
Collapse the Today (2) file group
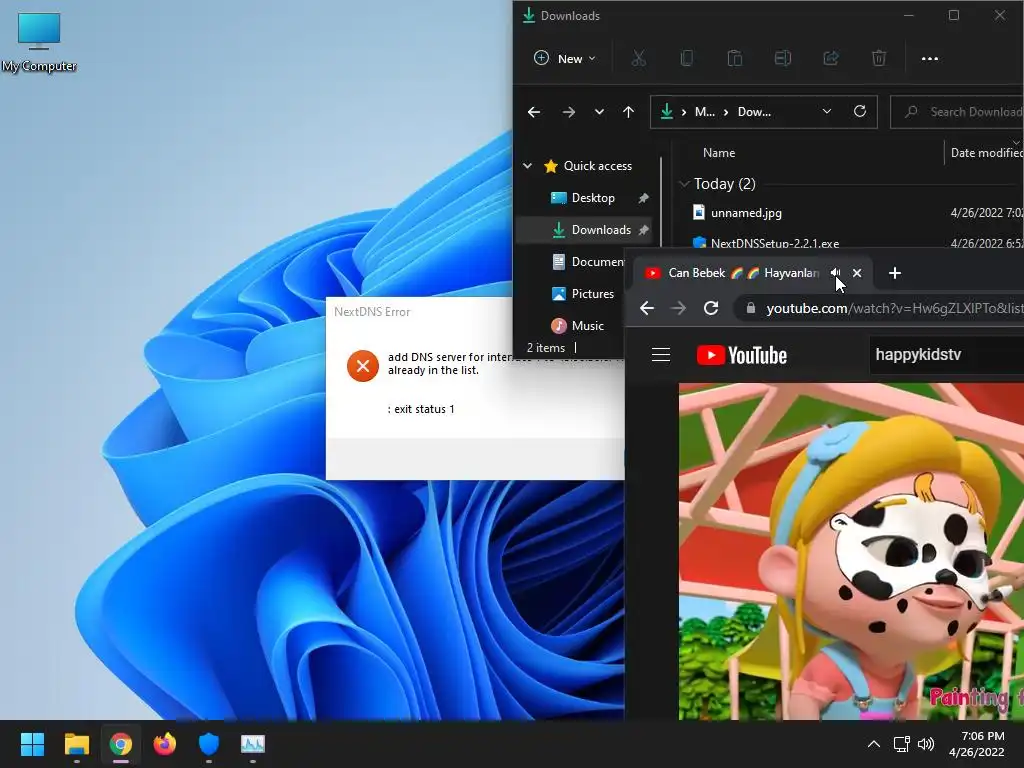(x=684, y=184)
